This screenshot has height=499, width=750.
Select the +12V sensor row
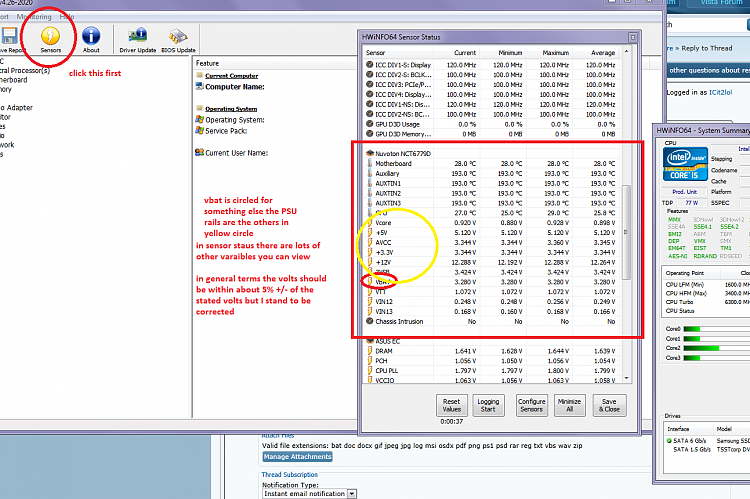point(493,263)
